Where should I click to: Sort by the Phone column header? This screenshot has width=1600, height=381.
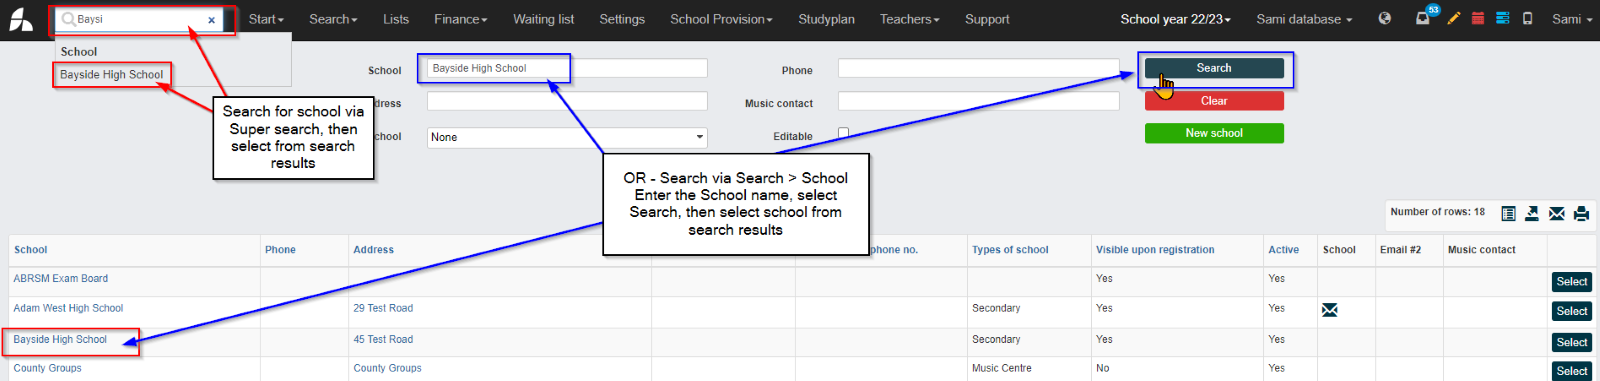280,250
